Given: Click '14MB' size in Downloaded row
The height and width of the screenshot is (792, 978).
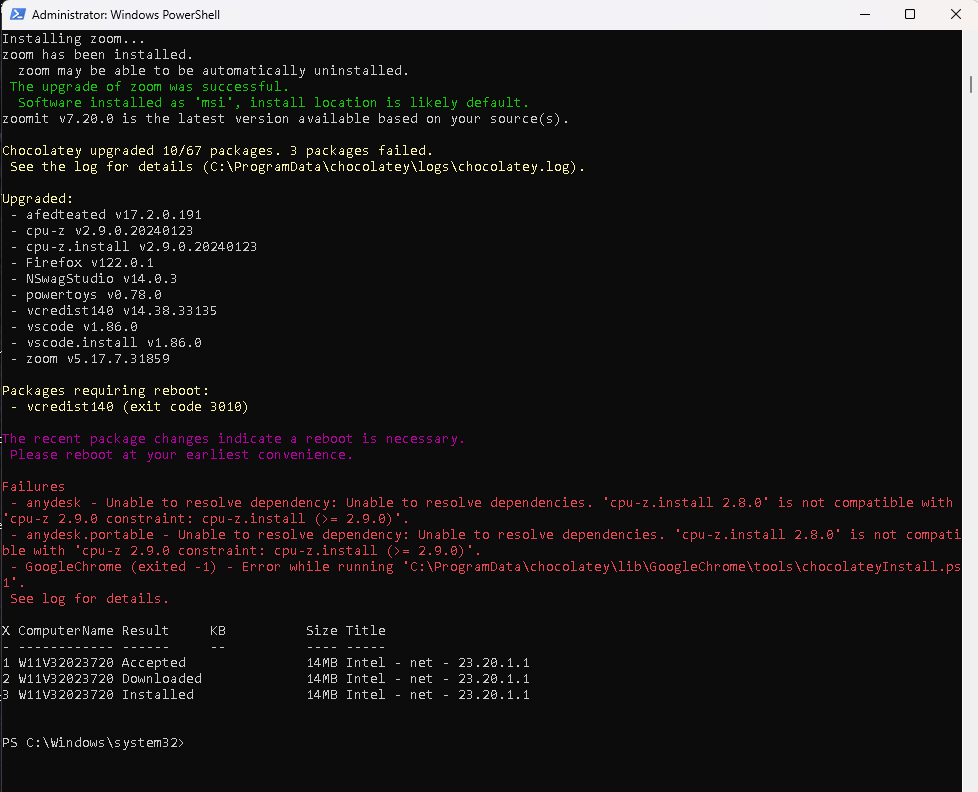Looking at the screenshot, I should pyautogui.click(x=321, y=679).
